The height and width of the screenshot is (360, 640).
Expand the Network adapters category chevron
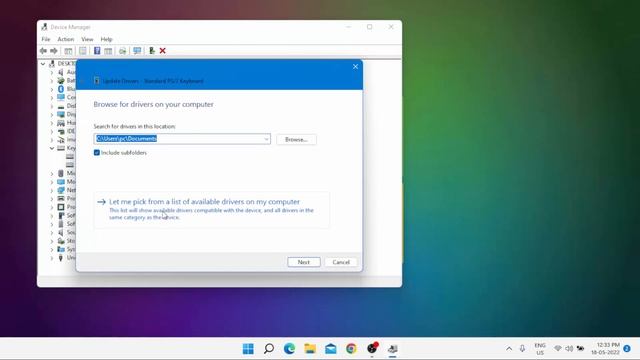pos(52,190)
